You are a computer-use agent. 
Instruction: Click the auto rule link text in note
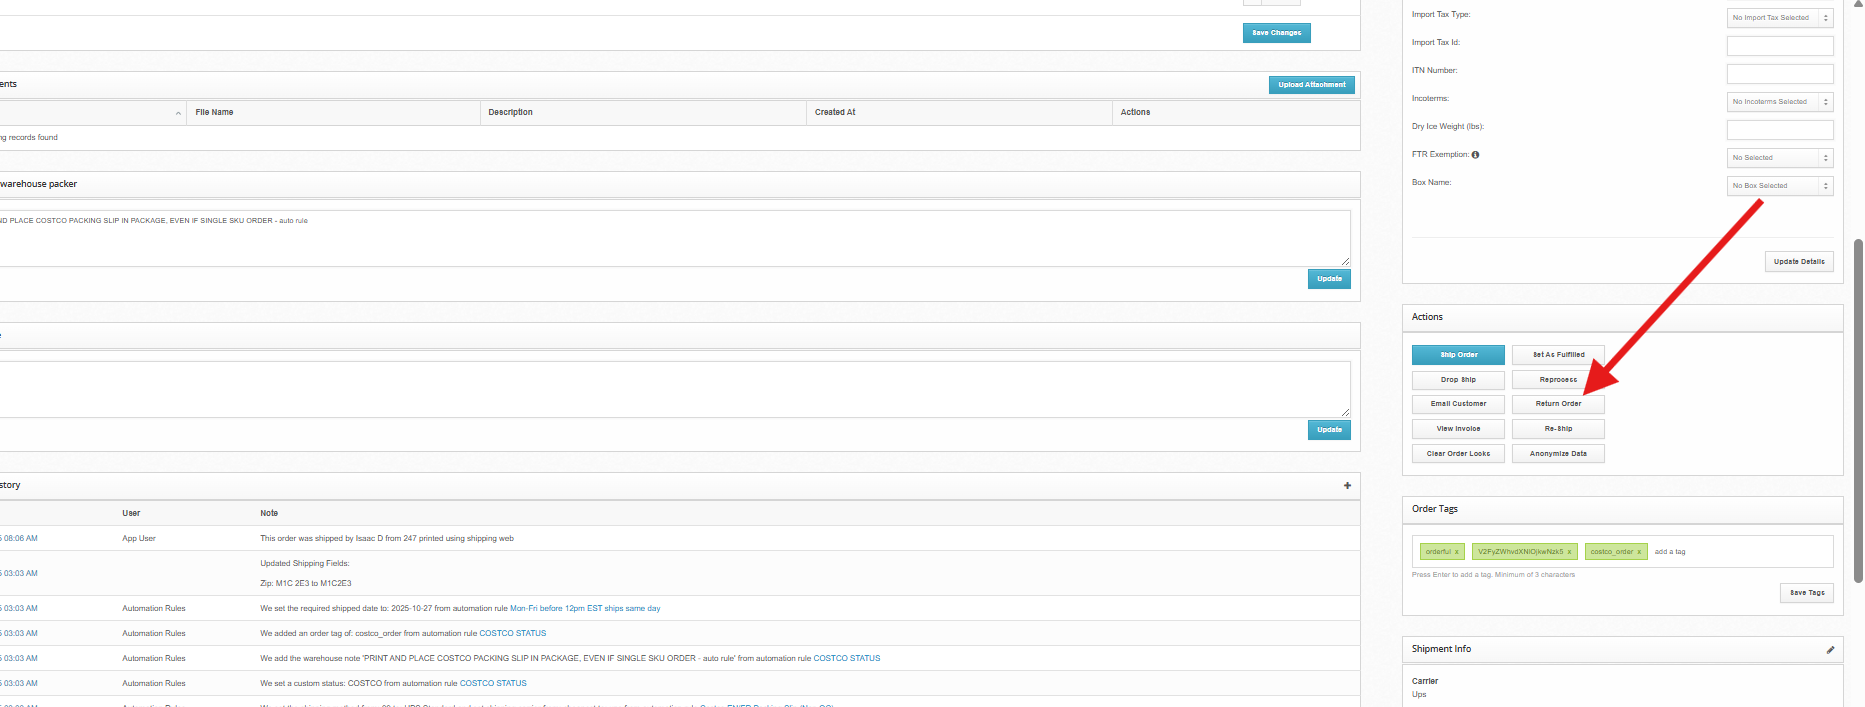click(x=293, y=221)
